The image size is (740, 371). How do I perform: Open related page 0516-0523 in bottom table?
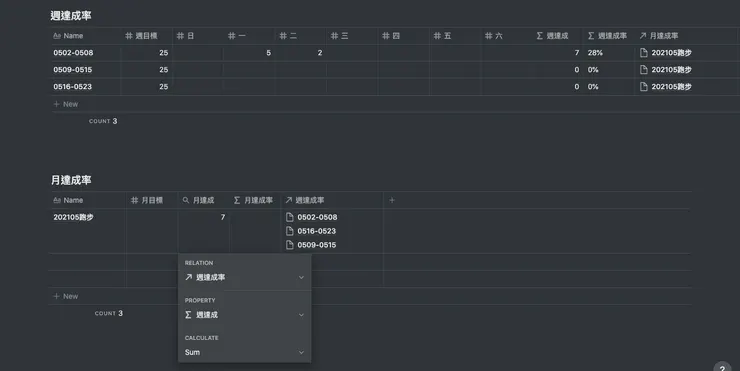(311, 231)
